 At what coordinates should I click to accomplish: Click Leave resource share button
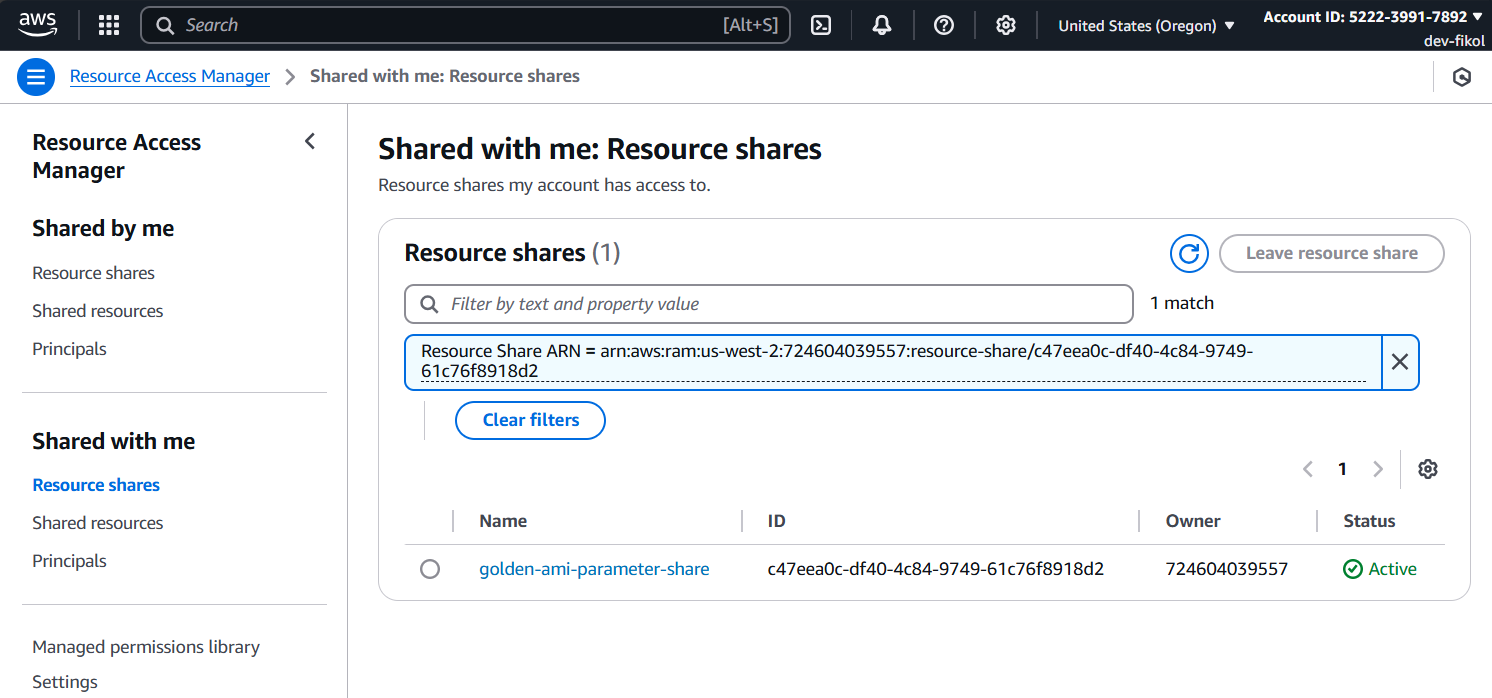coord(1332,254)
